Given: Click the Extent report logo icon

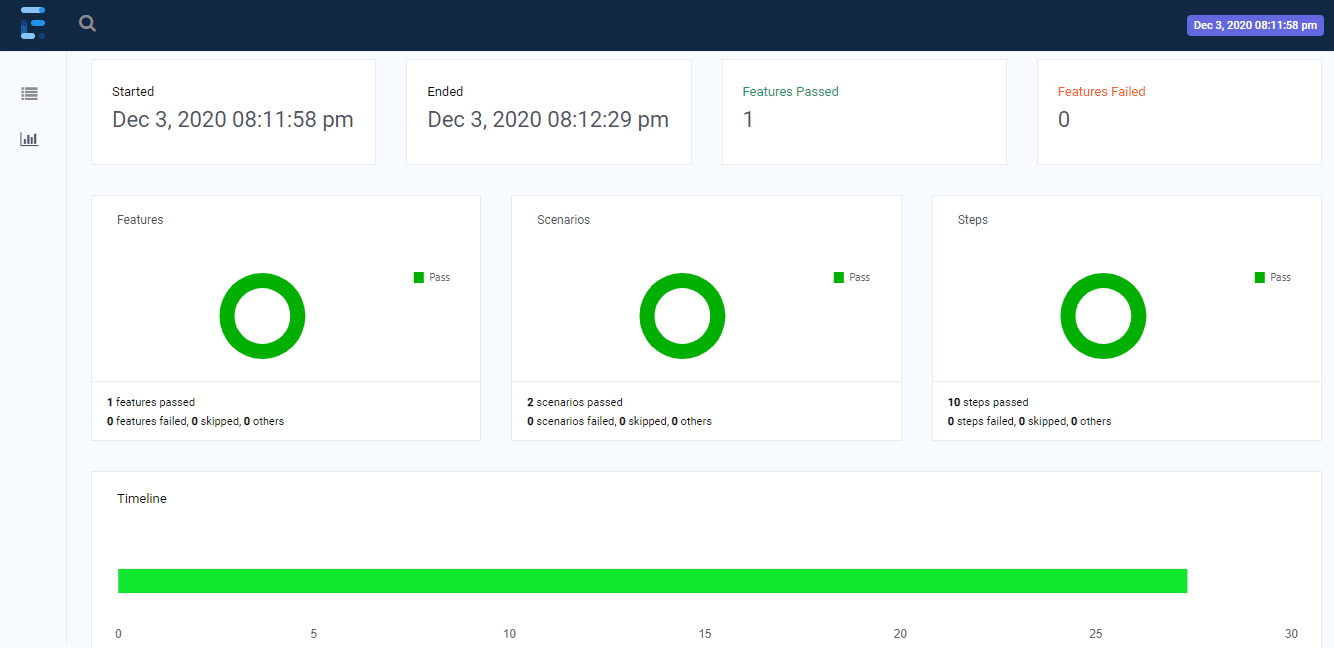Looking at the screenshot, I should 32,23.
